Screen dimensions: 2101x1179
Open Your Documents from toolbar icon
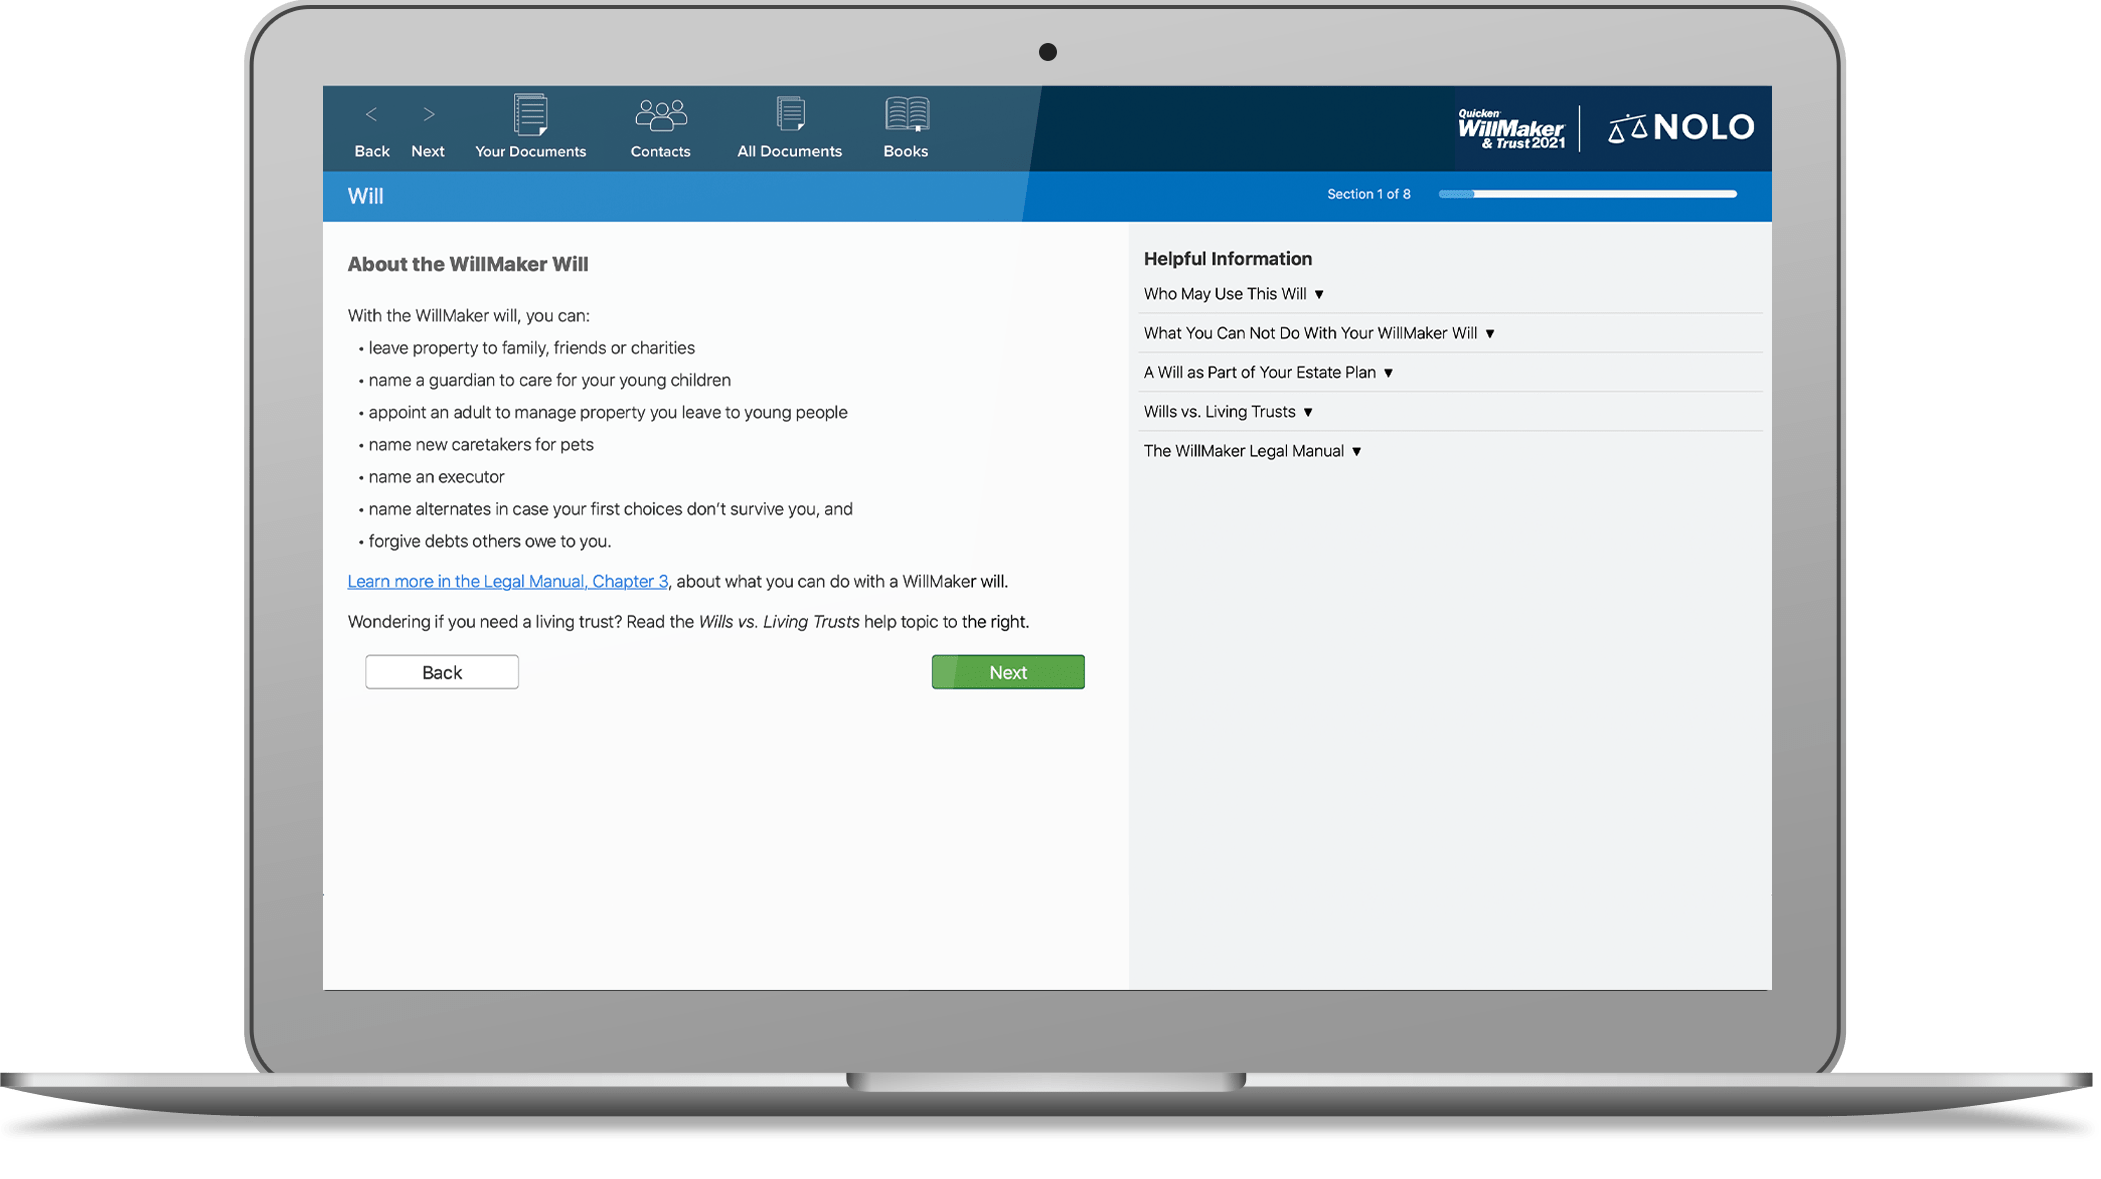pos(530,115)
